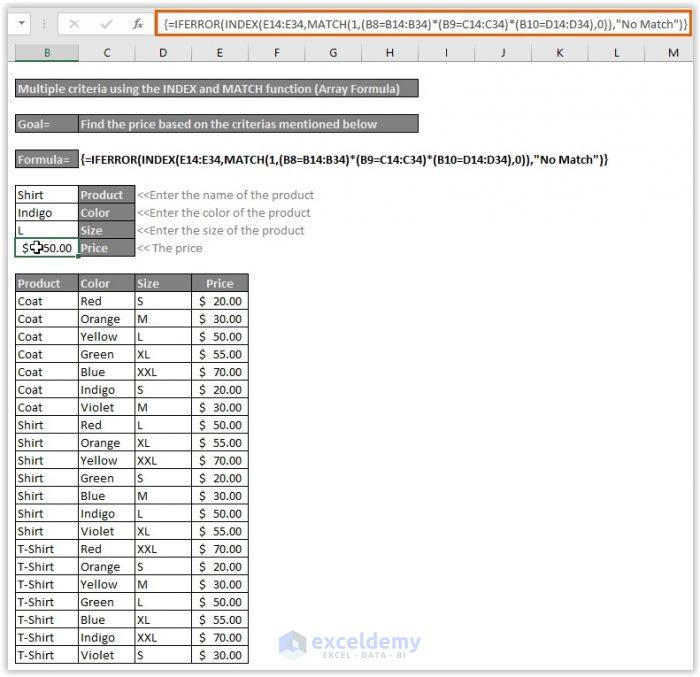Open the Insert Function fx icon

tap(138, 24)
